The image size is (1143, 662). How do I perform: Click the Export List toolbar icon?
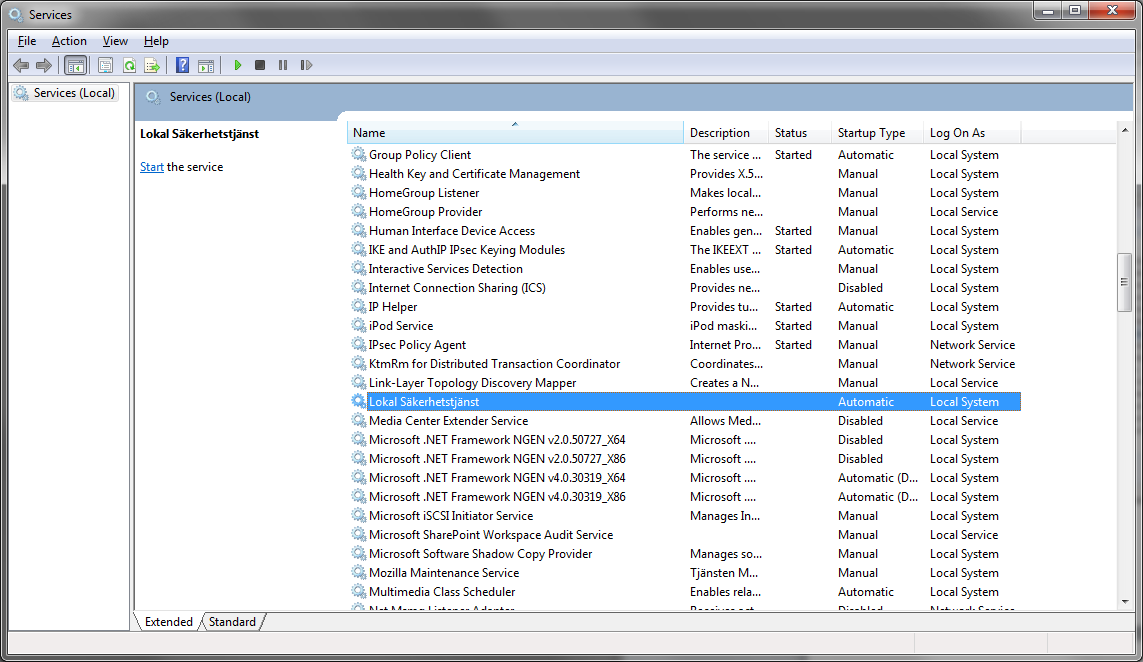(152, 66)
